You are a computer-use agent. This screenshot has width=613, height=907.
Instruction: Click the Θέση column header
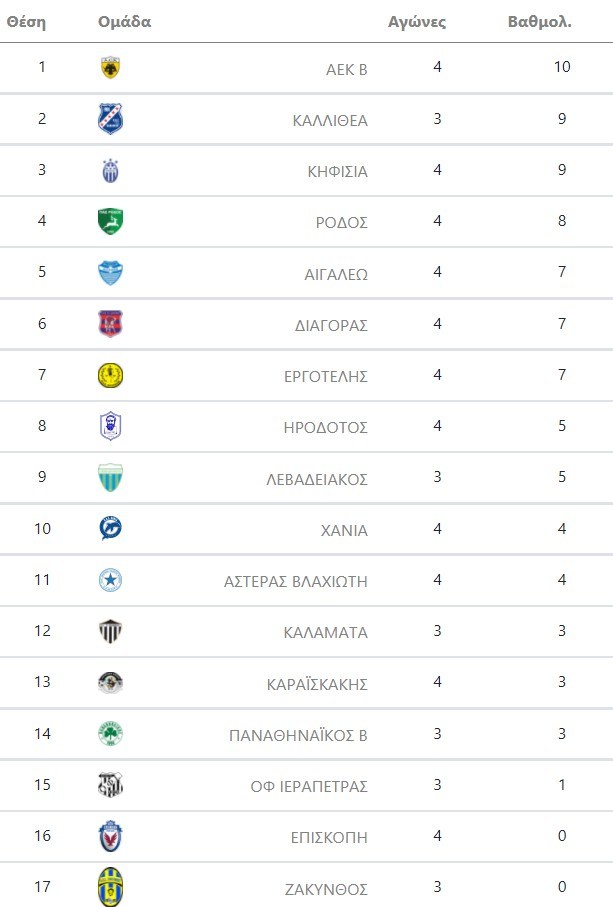tap(26, 21)
